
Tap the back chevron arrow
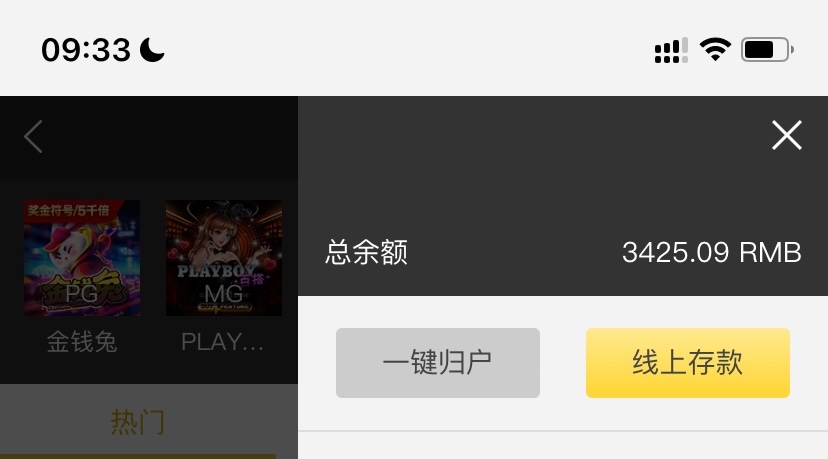pyautogui.click(x=33, y=136)
